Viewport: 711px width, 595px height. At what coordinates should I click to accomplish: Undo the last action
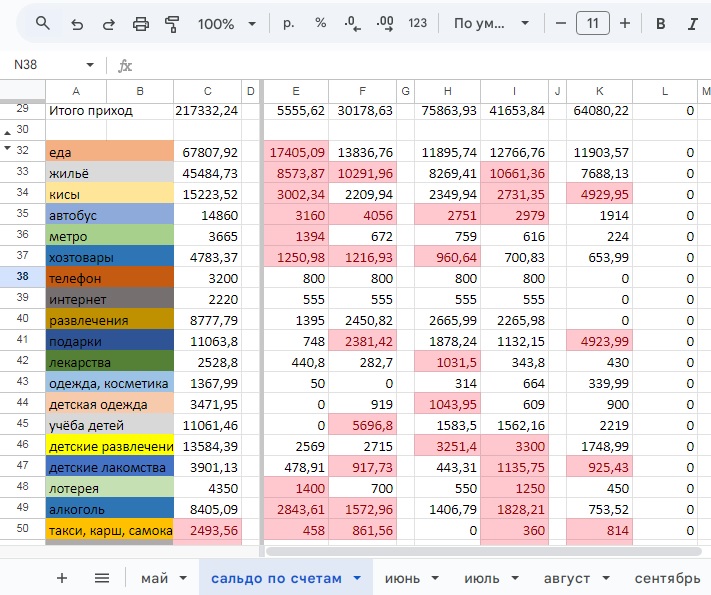click(x=77, y=24)
